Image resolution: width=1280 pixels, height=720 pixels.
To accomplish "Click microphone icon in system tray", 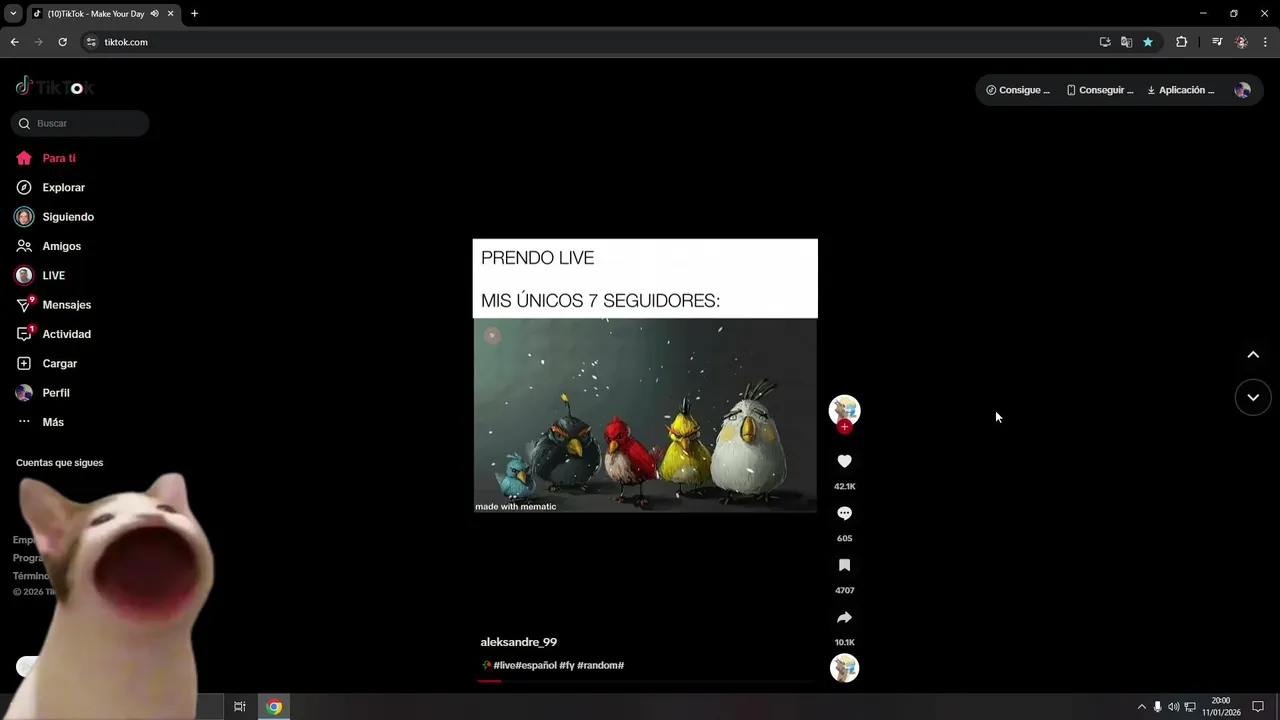I will click(1157, 707).
